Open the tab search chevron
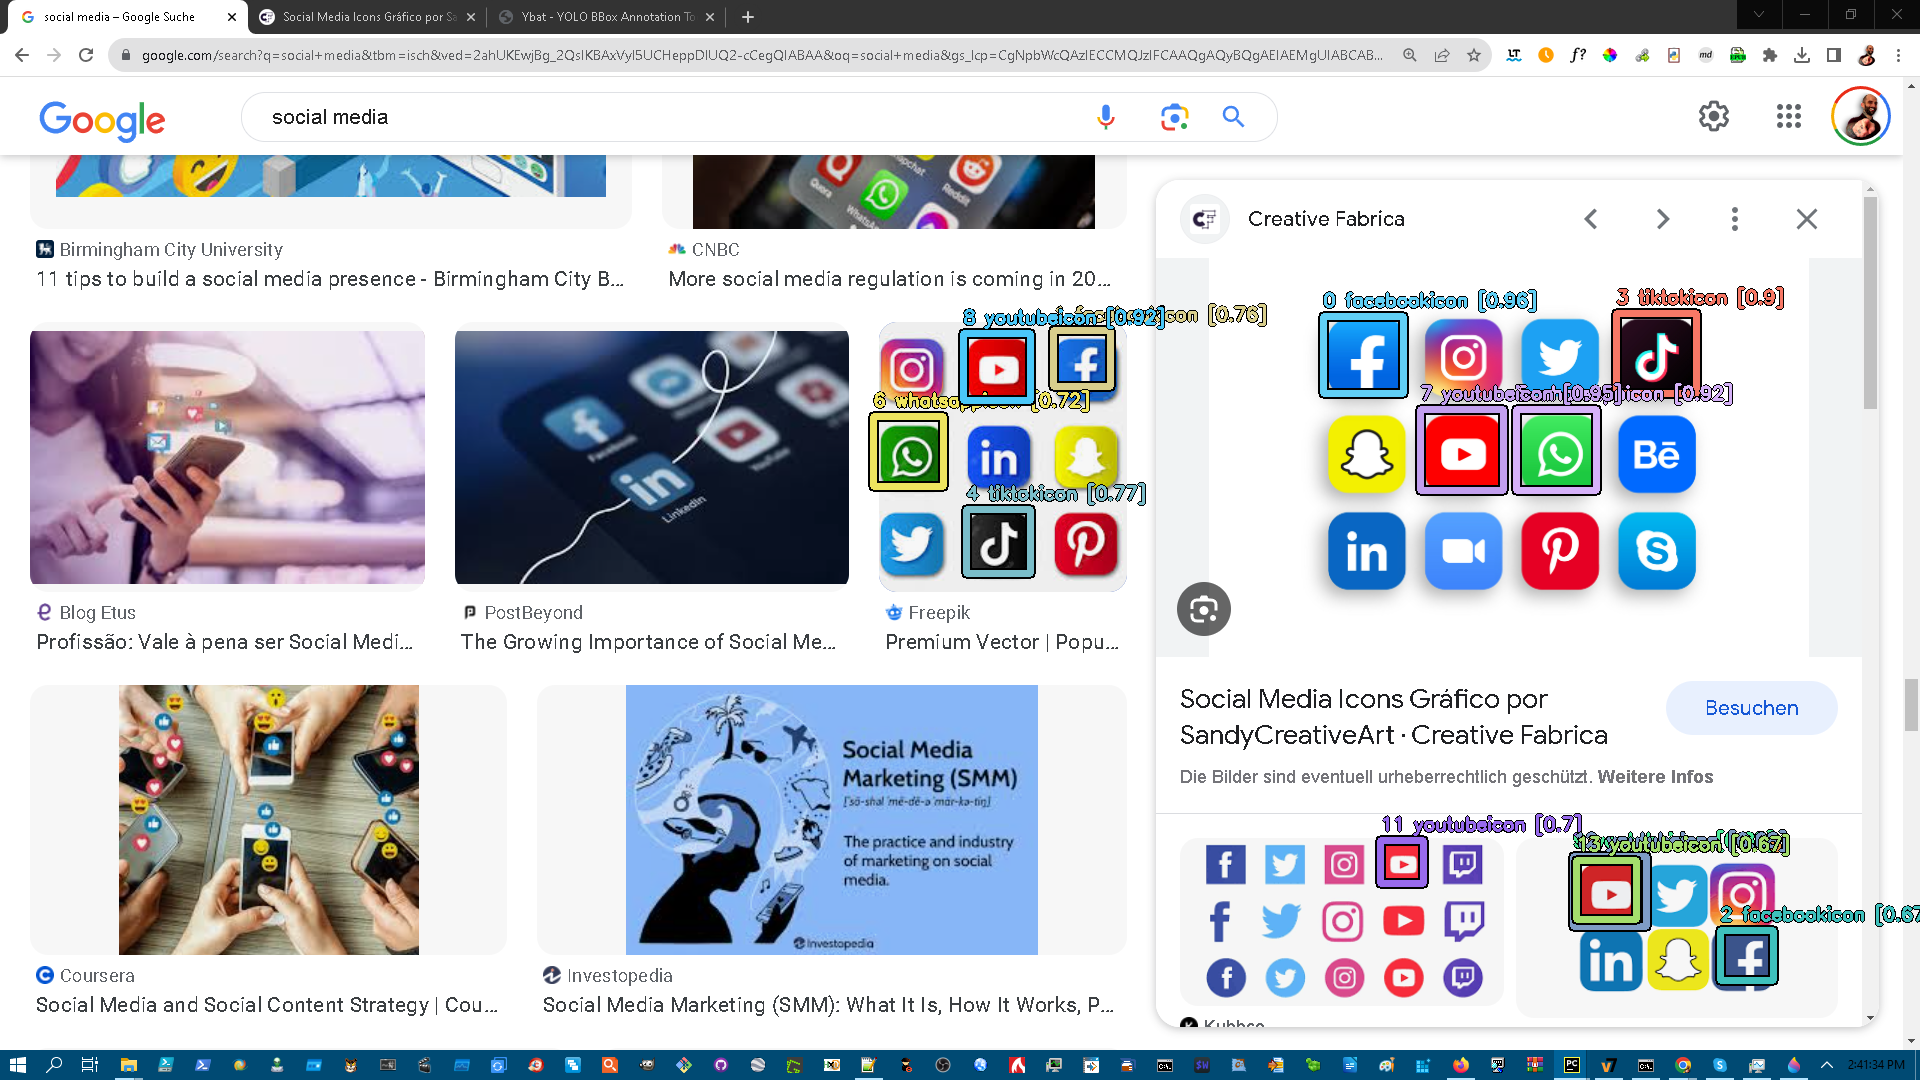Image resolution: width=1920 pixels, height=1080 pixels. coord(1759,15)
